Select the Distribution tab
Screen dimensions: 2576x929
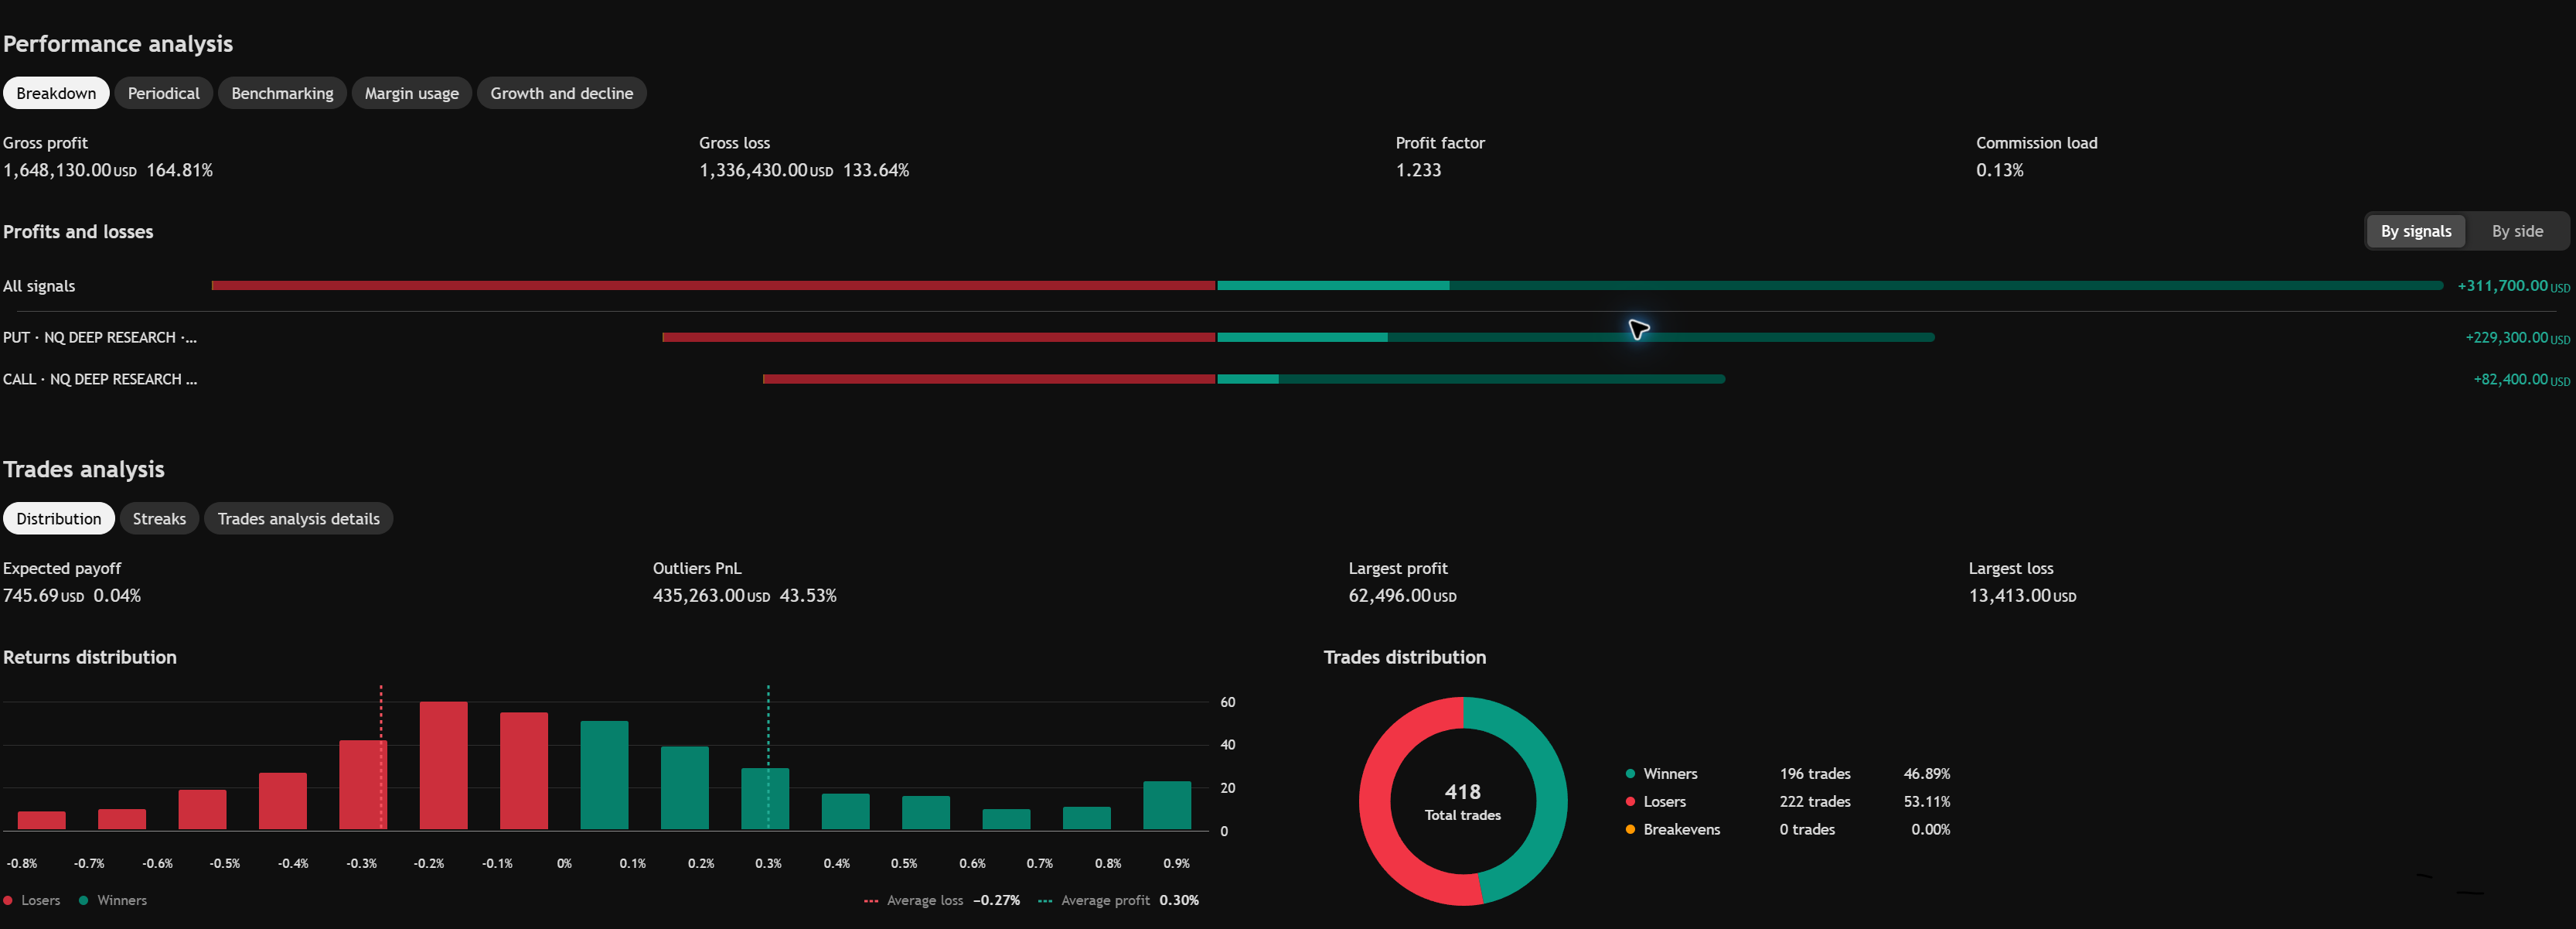pos(58,518)
